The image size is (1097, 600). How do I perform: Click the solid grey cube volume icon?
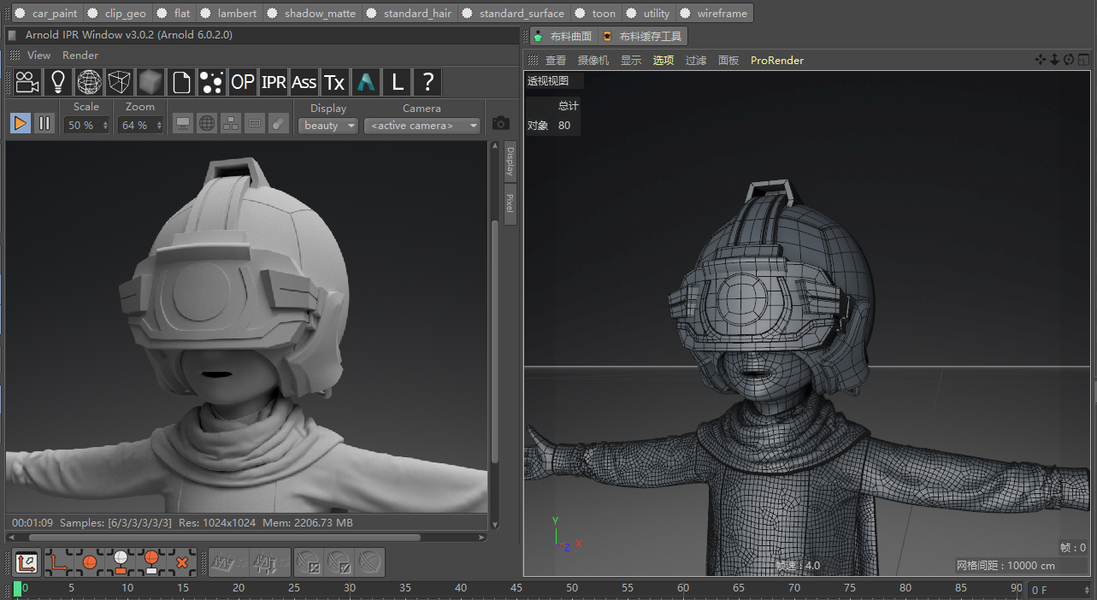150,83
